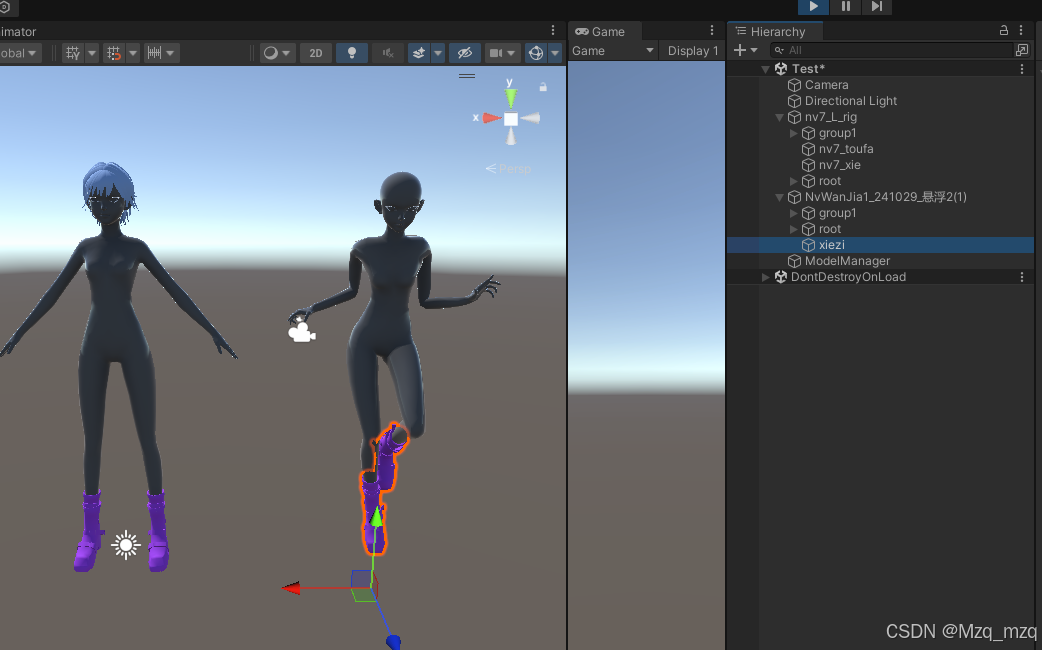Viewport: 1042px width, 650px height.
Task: Mute scene audio via the speaker icon
Action: [387, 52]
